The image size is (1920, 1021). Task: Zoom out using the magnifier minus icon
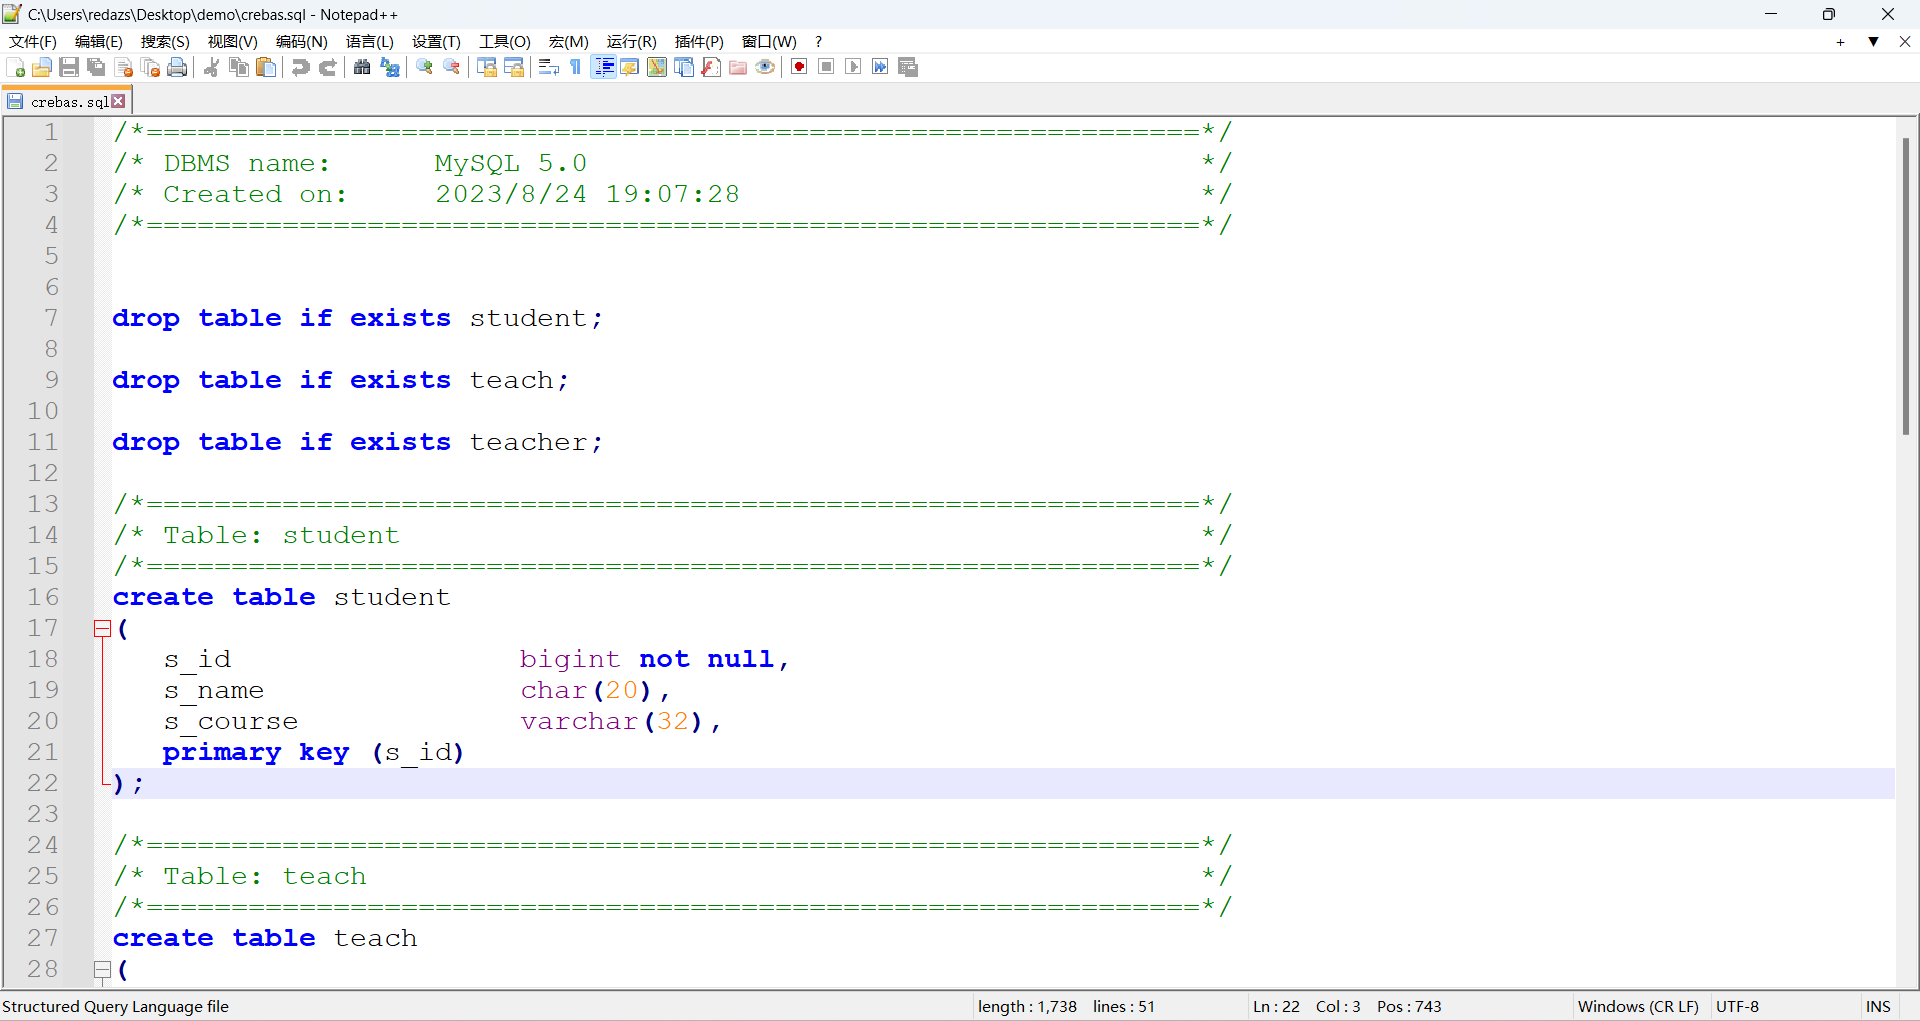(452, 67)
